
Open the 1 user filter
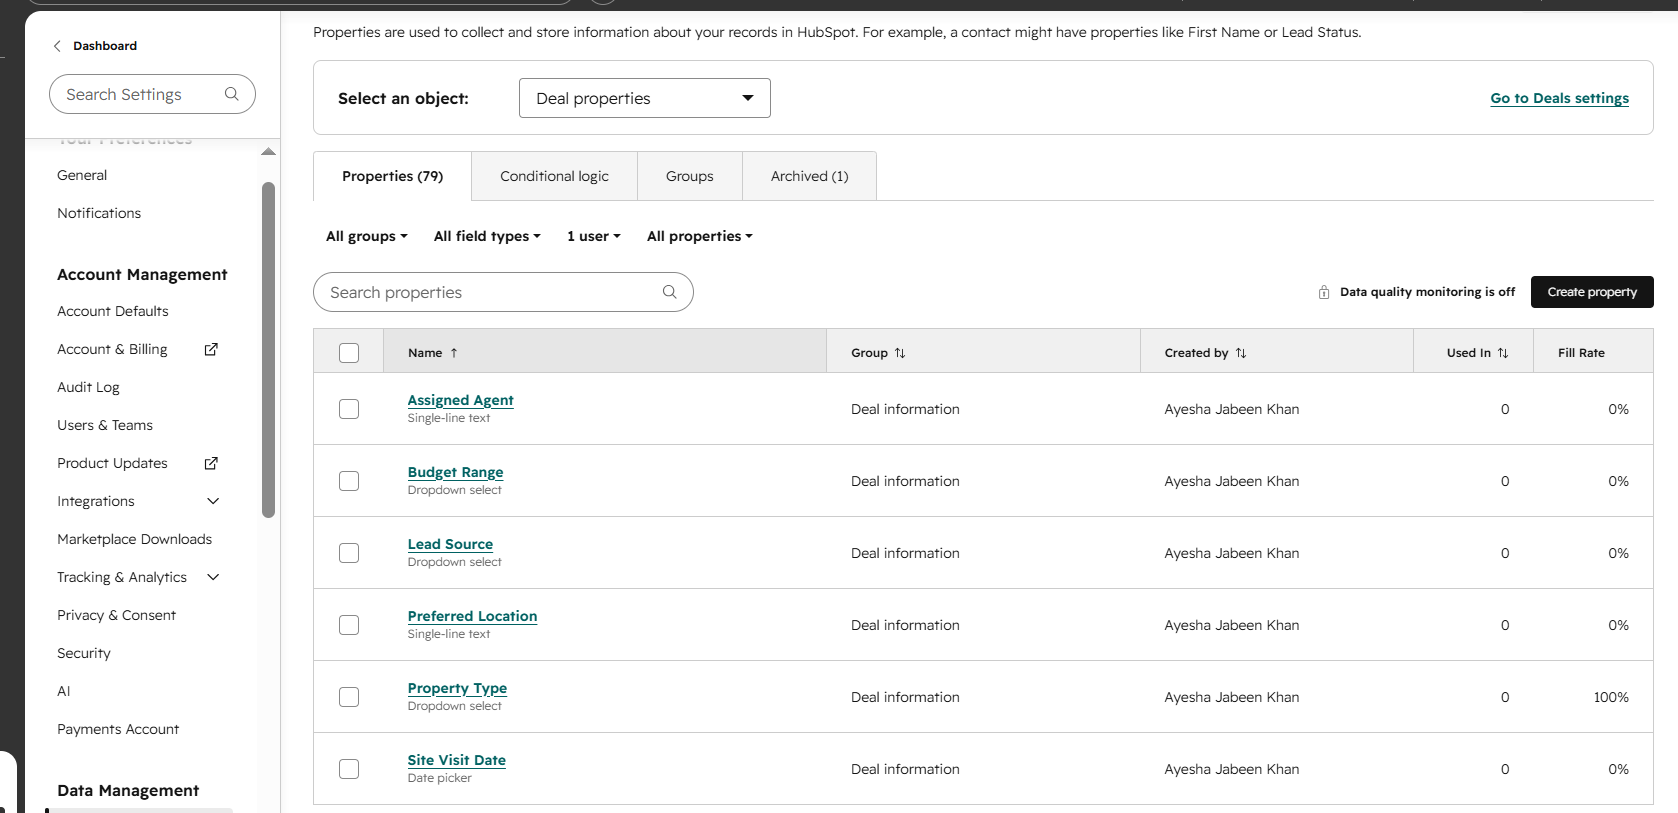594,236
